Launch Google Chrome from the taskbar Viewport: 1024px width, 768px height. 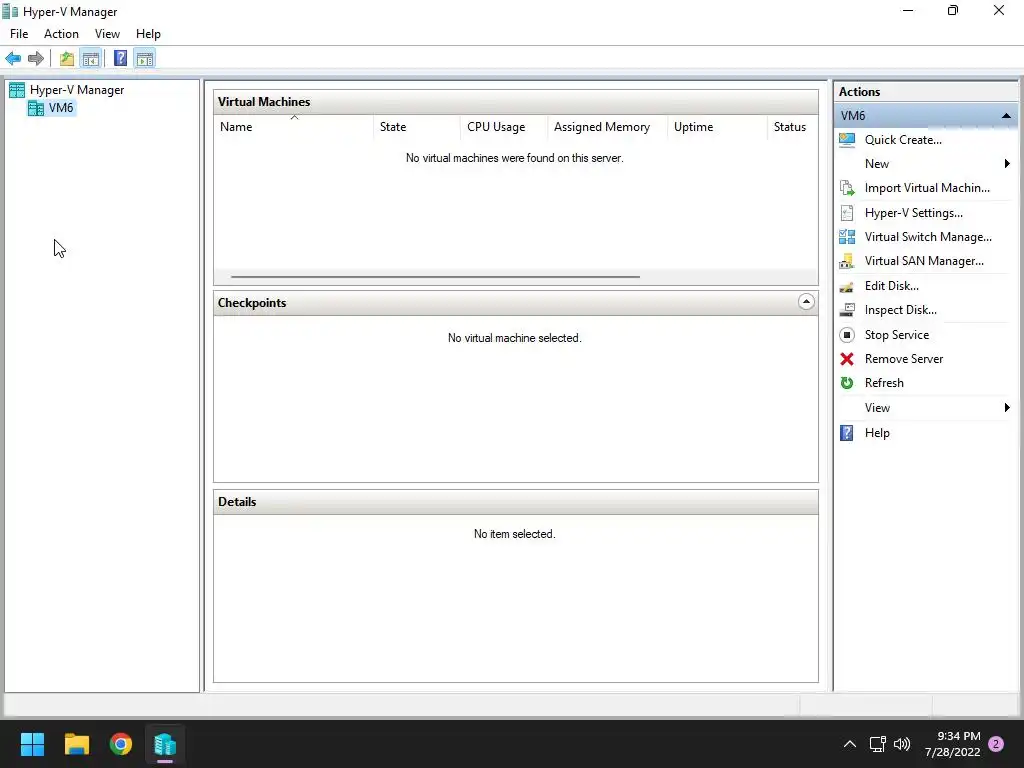click(121, 744)
